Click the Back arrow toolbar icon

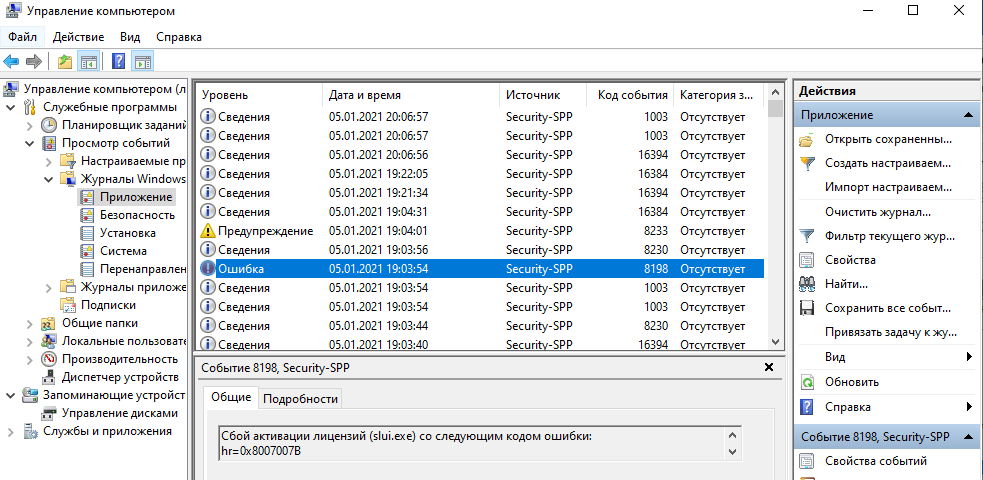11,61
